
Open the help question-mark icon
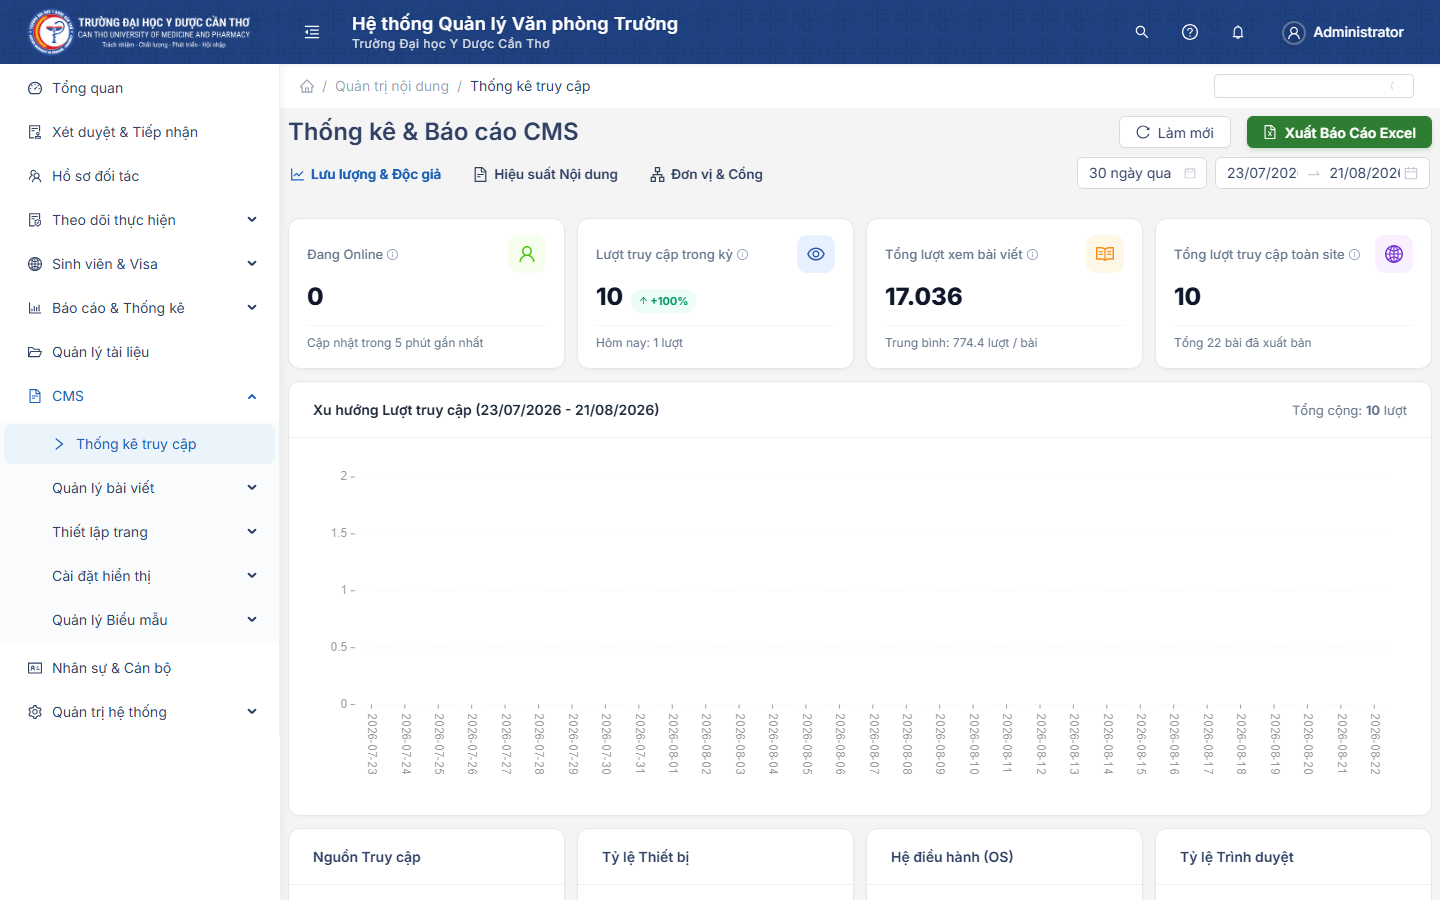coord(1190,32)
